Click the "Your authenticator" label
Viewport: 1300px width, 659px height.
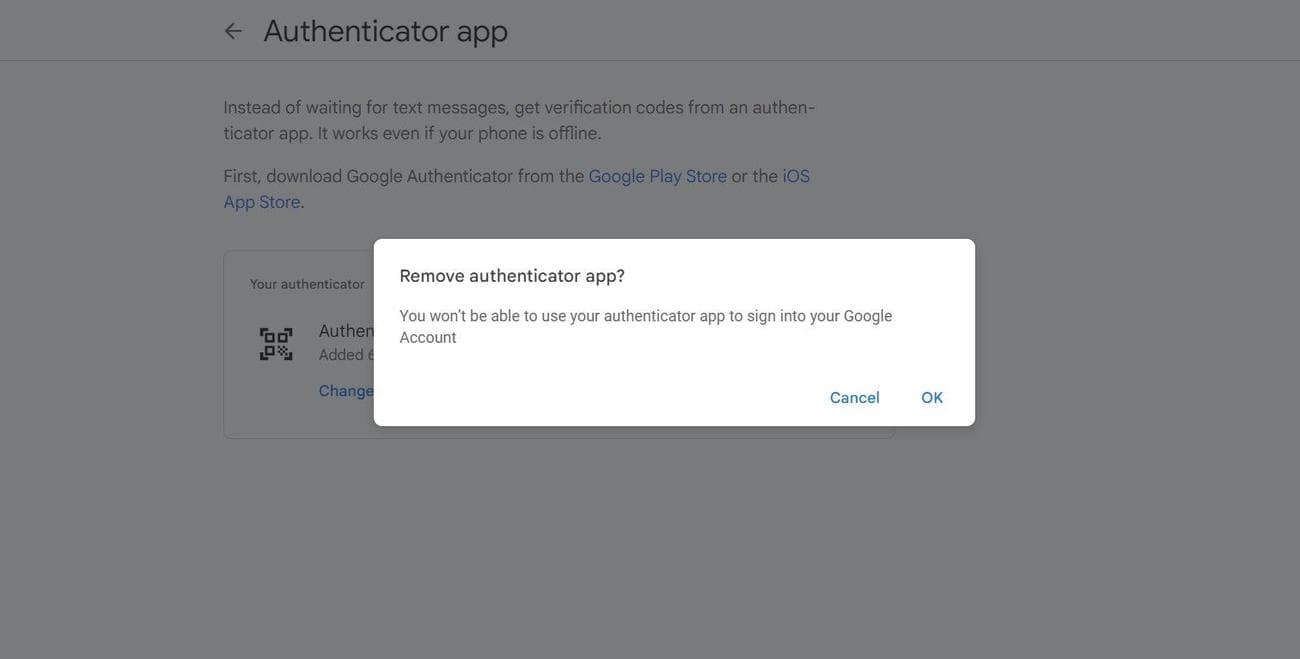[x=307, y=284]
